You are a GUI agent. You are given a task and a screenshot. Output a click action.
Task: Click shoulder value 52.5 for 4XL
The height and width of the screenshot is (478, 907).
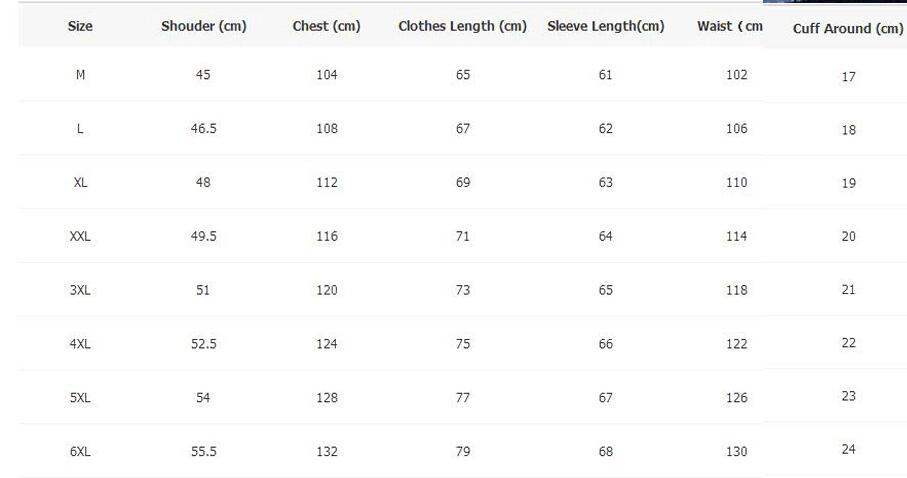pyautogui.click(x=204, y=344)
